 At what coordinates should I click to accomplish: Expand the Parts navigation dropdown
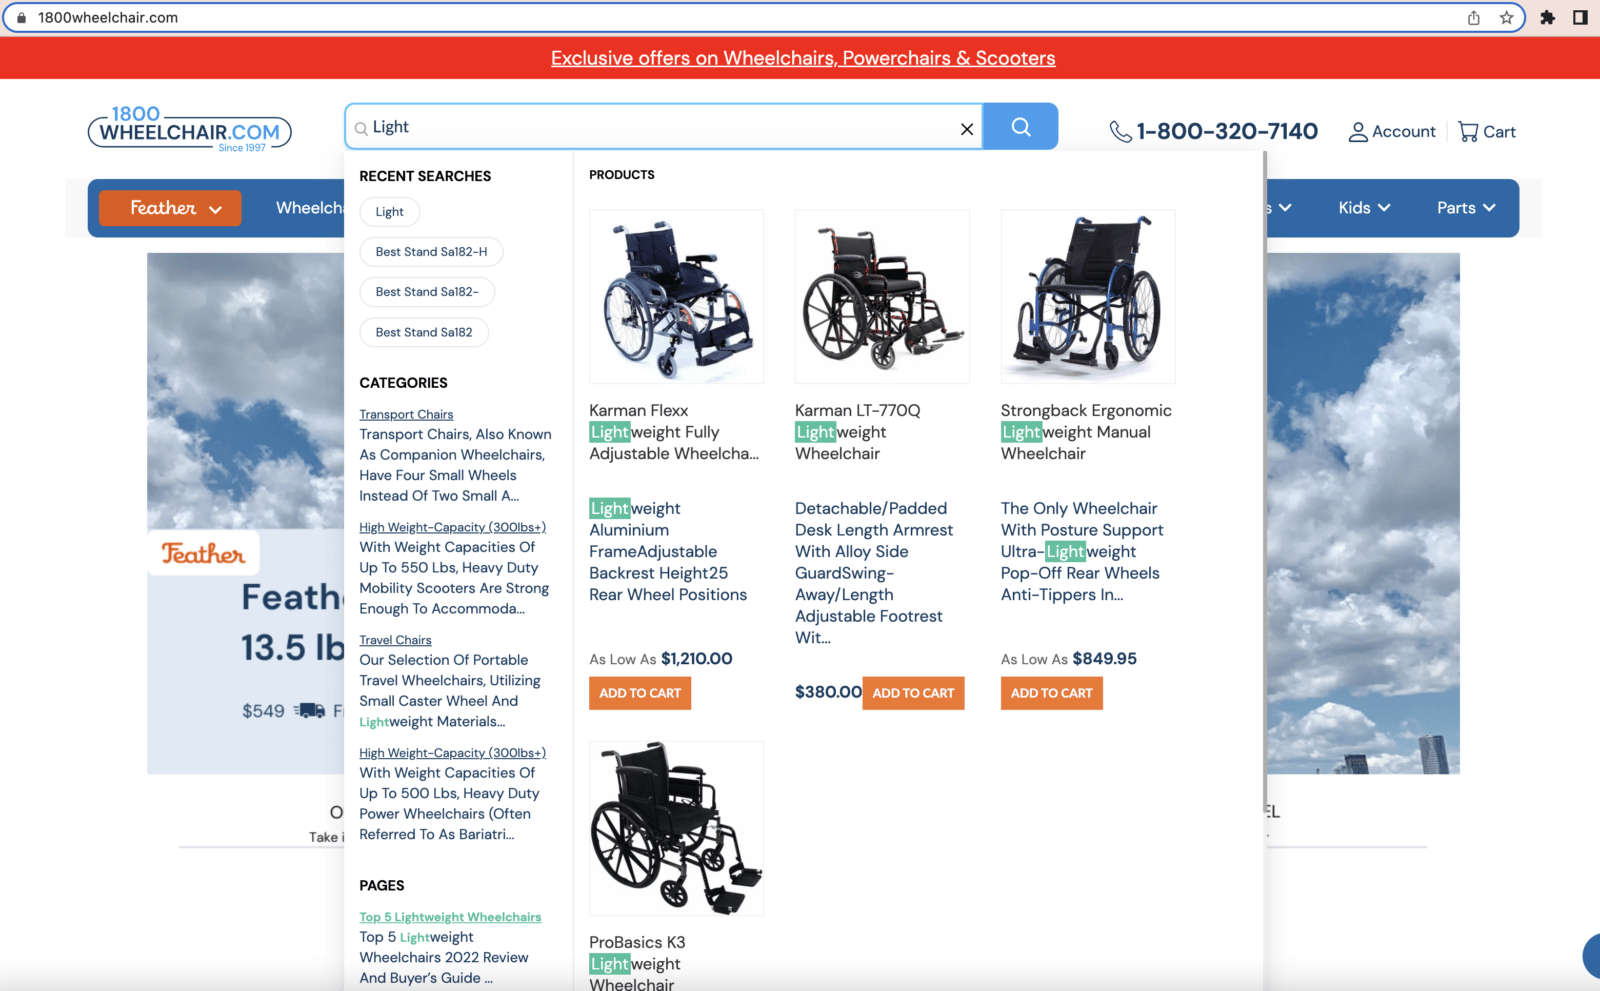(x=1466, y=208)
